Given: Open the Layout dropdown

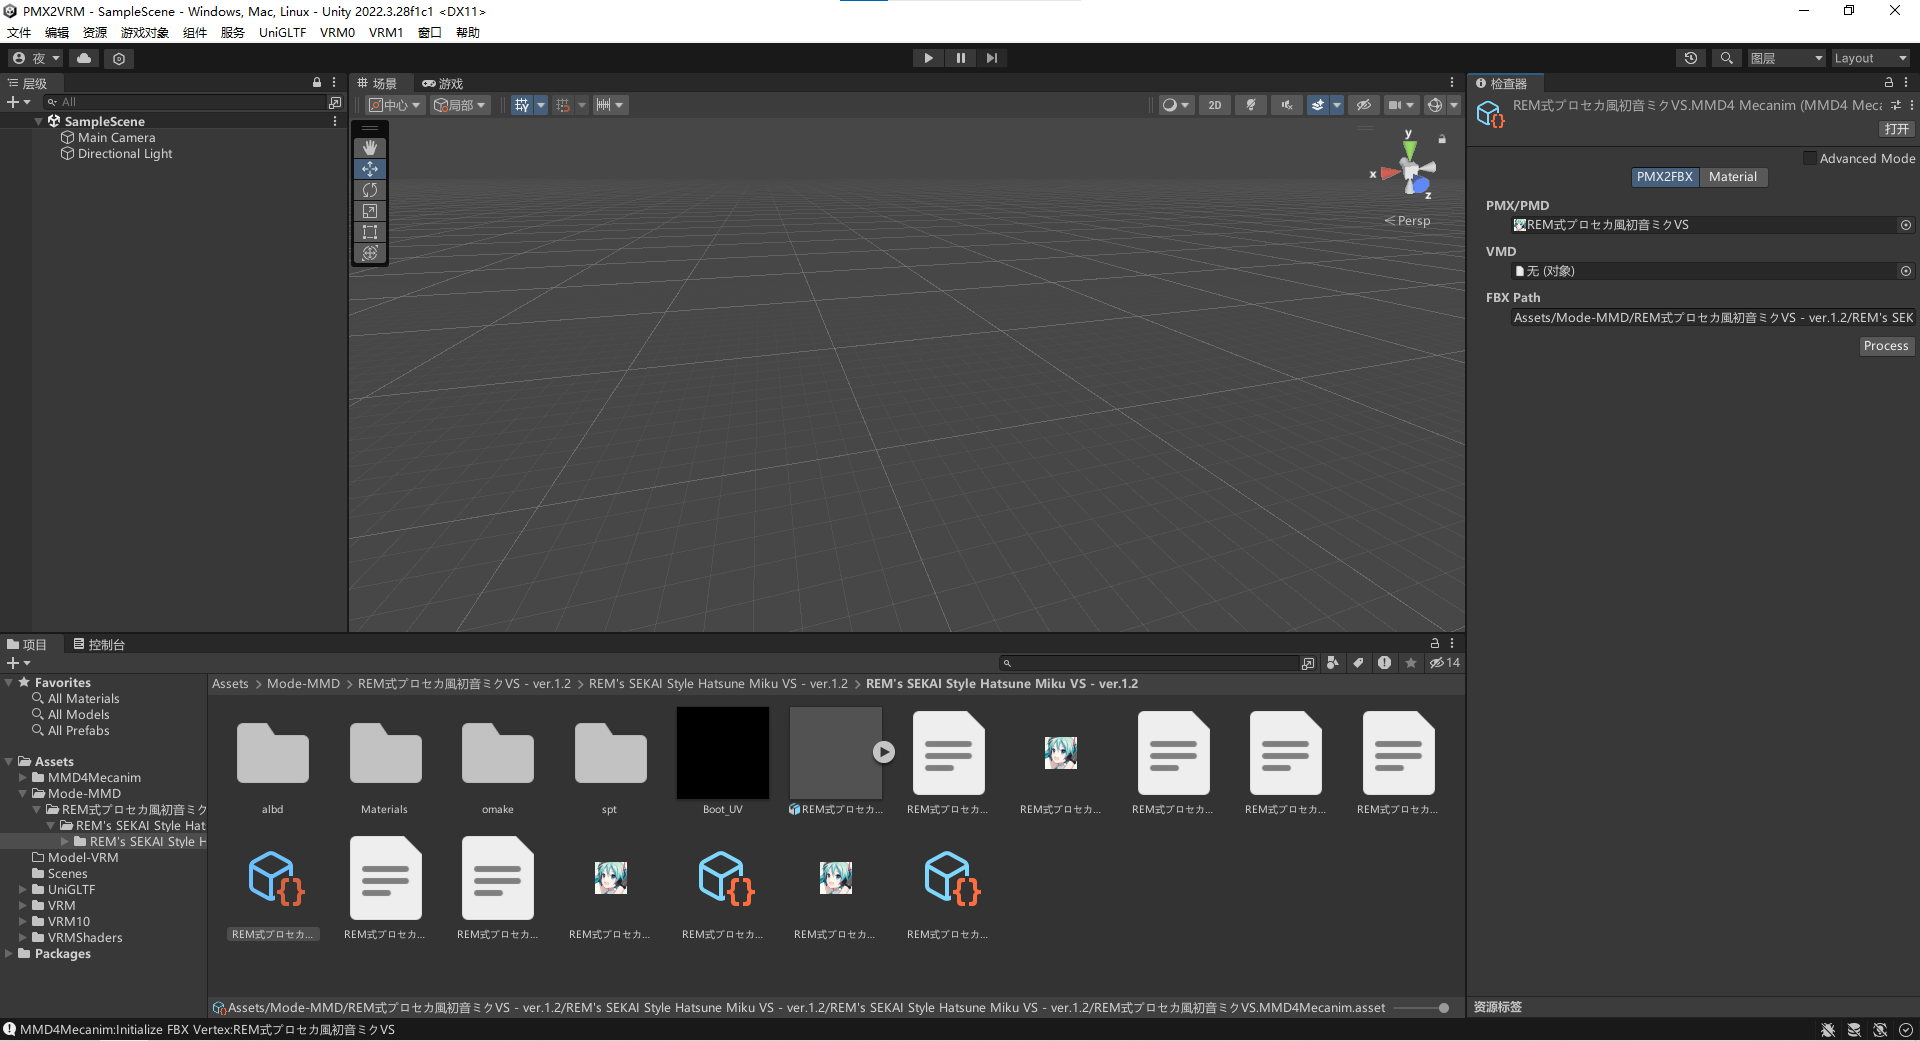Looking at the screenshot, I should pos(1871,58).
